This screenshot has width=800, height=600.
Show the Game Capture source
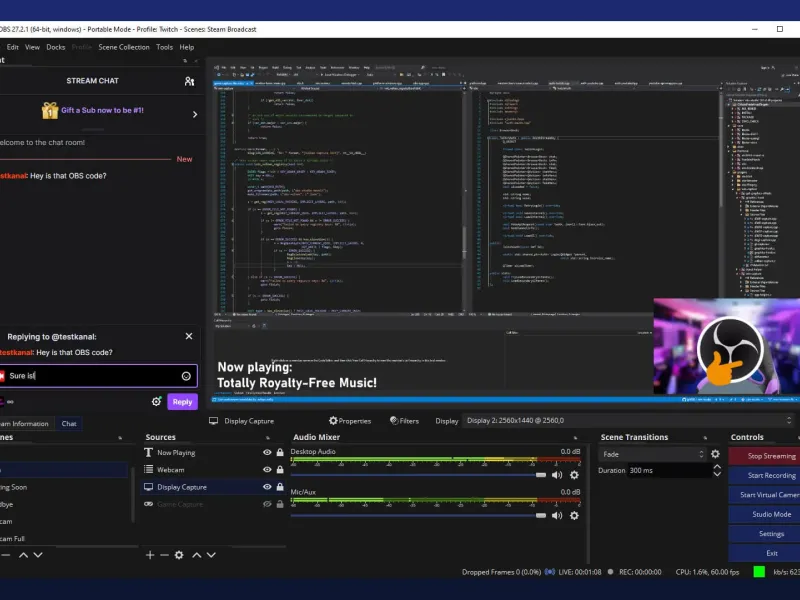267,504
